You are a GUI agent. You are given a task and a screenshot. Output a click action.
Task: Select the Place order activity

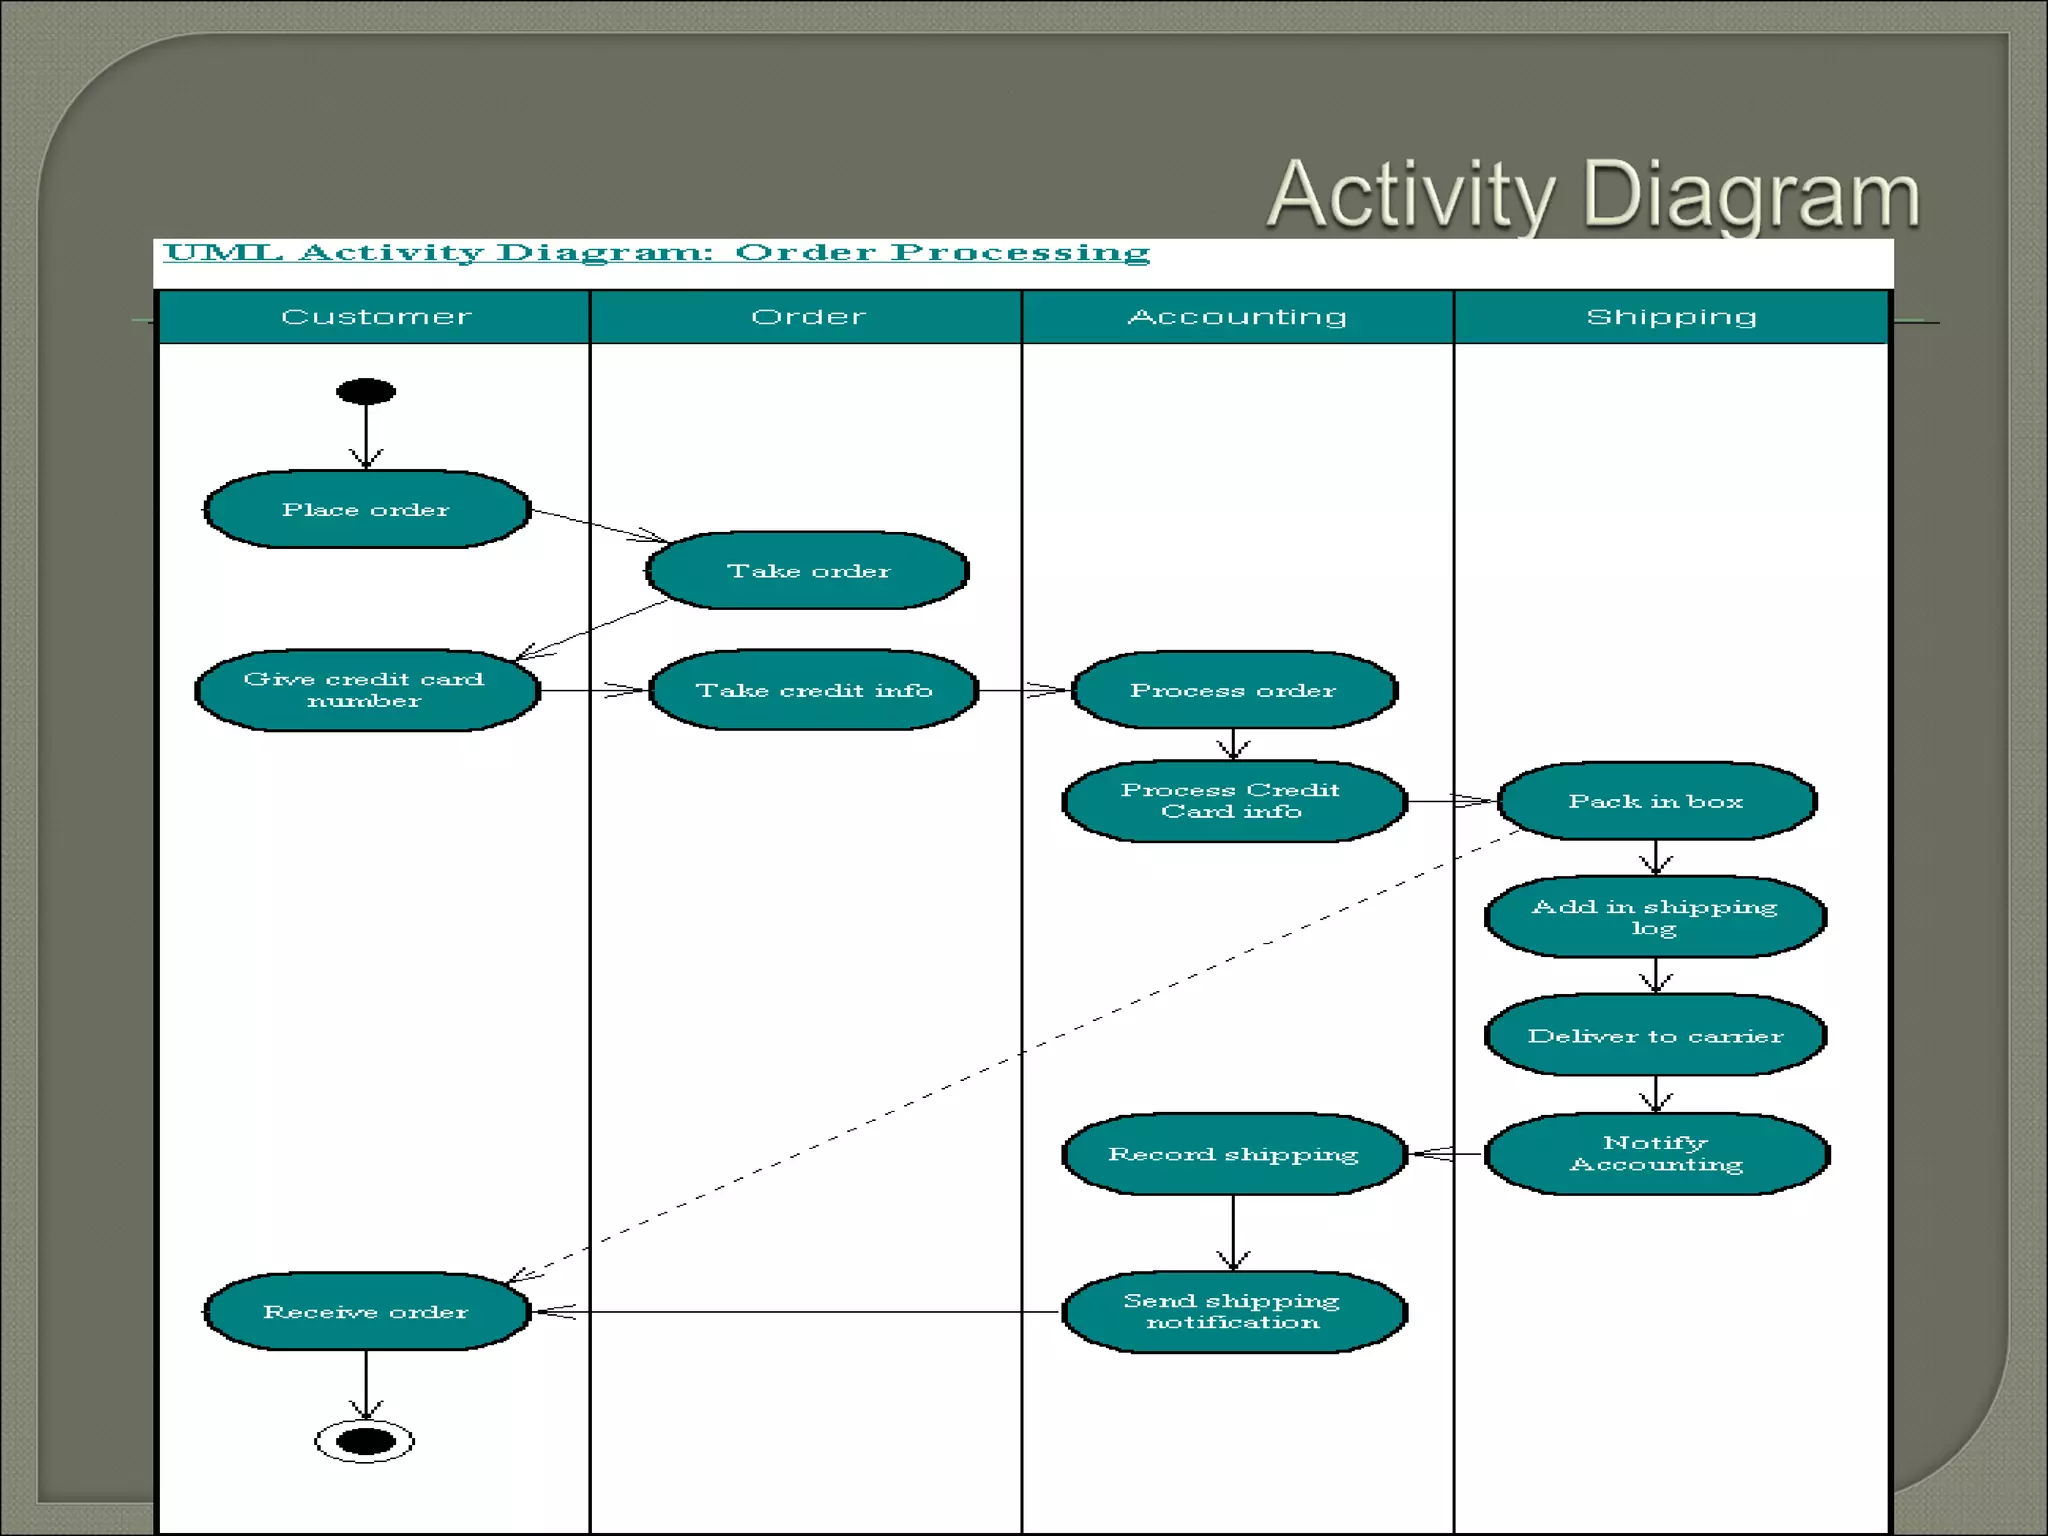366,510
